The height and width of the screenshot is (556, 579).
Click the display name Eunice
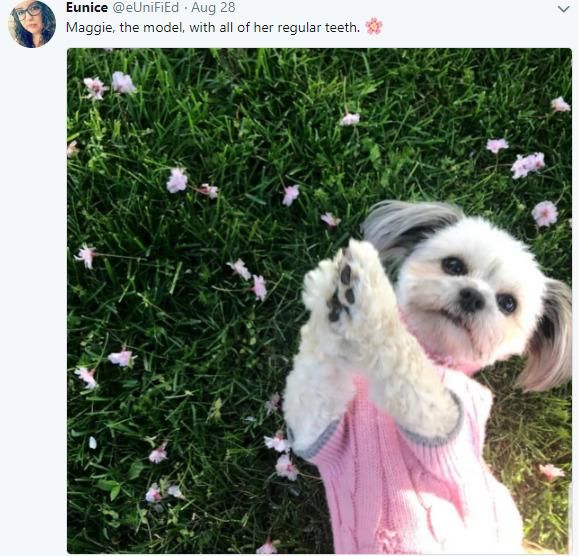87,7
